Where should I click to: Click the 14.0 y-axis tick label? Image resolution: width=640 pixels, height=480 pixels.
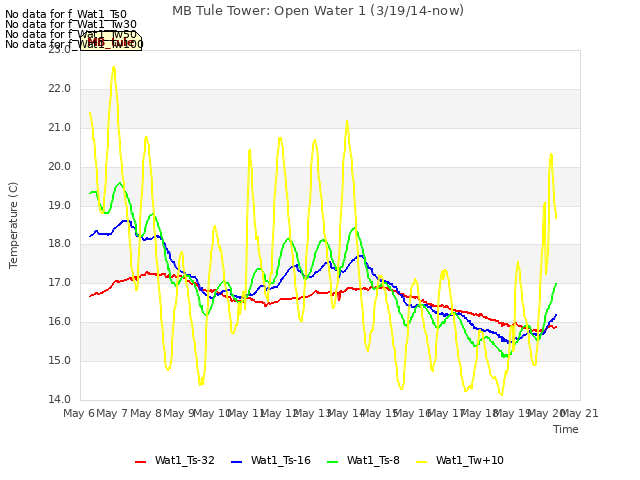pos(59,399)
